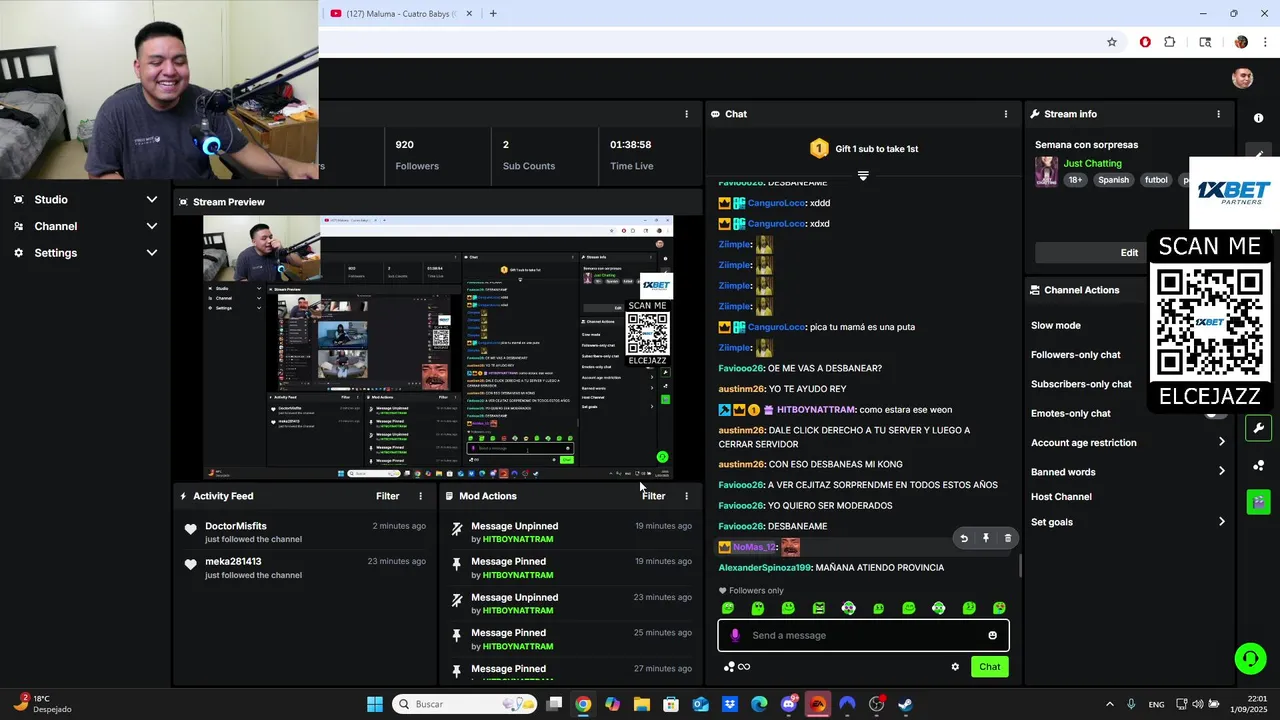Open the Mod Actions three-dot menu
The width and height of the screenshot is (1280, 720).
pyautogui.click(x=686, y=496)
